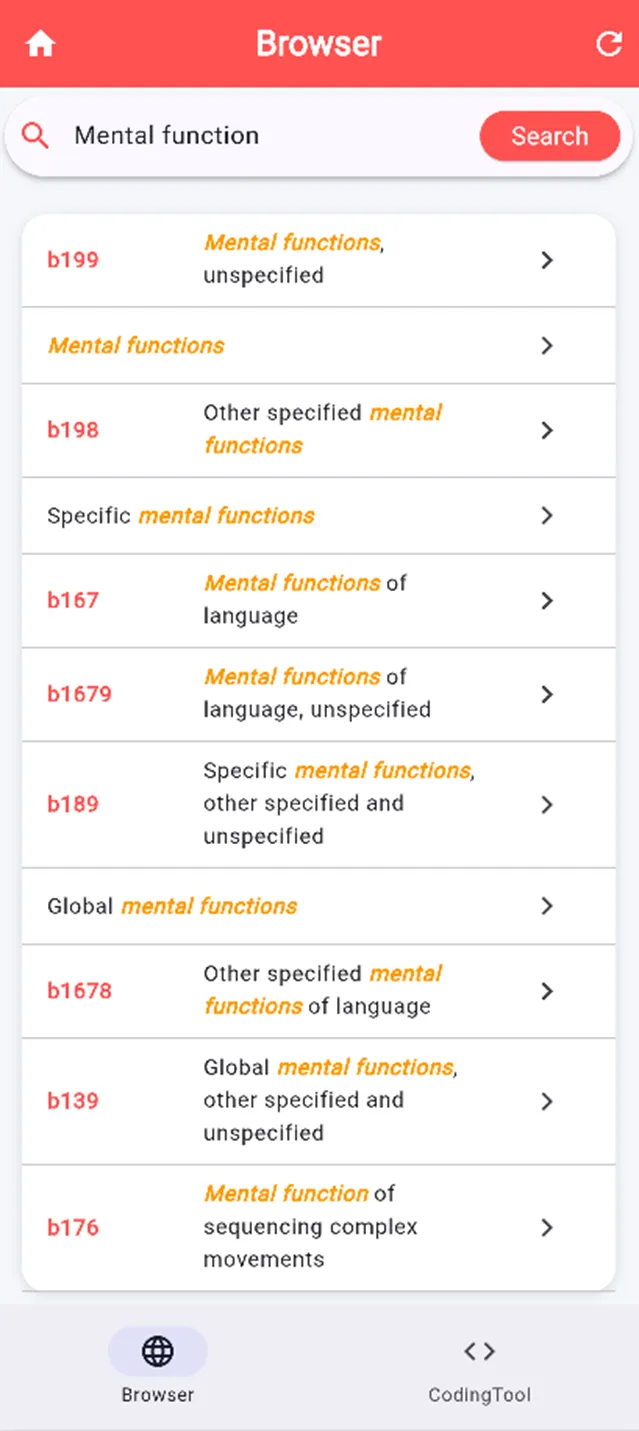Tap the CodingTool code brackets icon

coord(479,1352)
